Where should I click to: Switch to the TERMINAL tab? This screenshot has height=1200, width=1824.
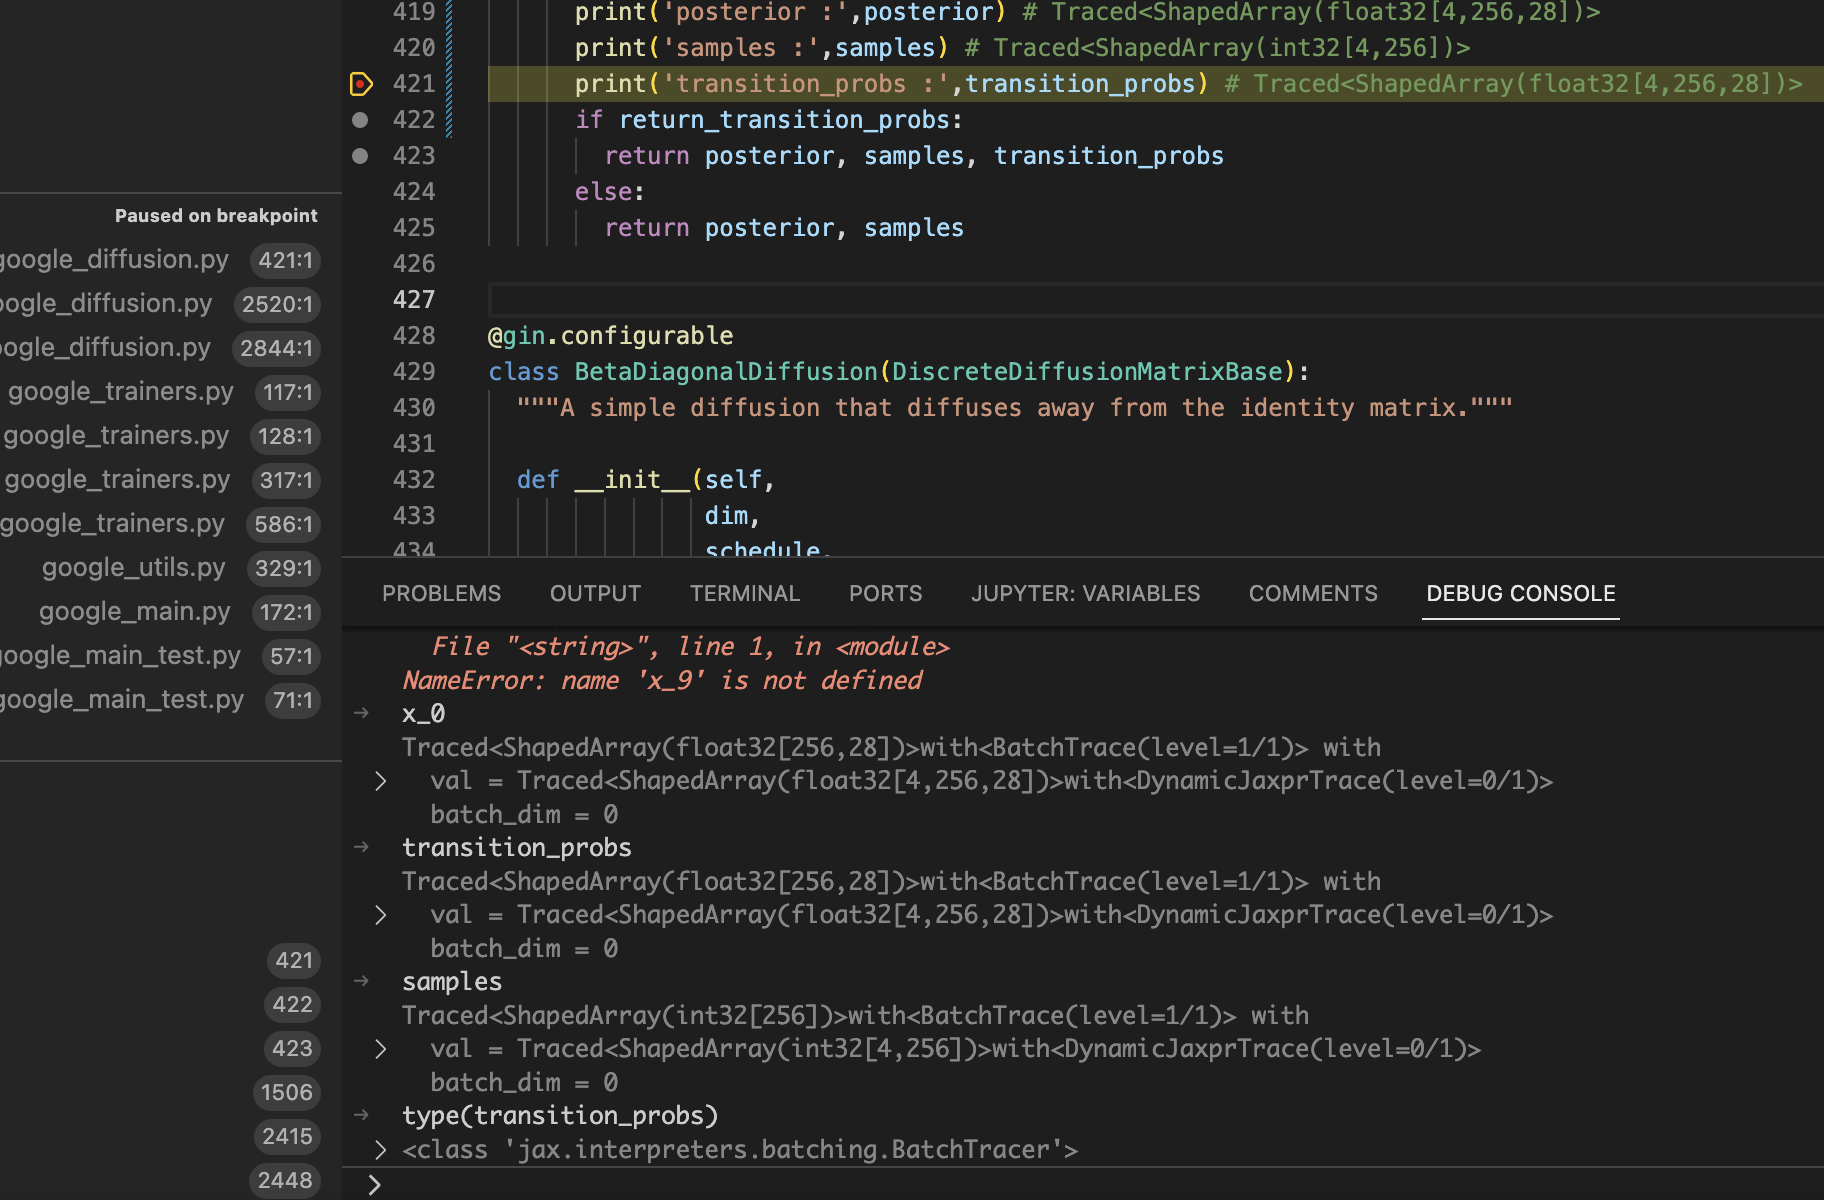click(744, 593)
